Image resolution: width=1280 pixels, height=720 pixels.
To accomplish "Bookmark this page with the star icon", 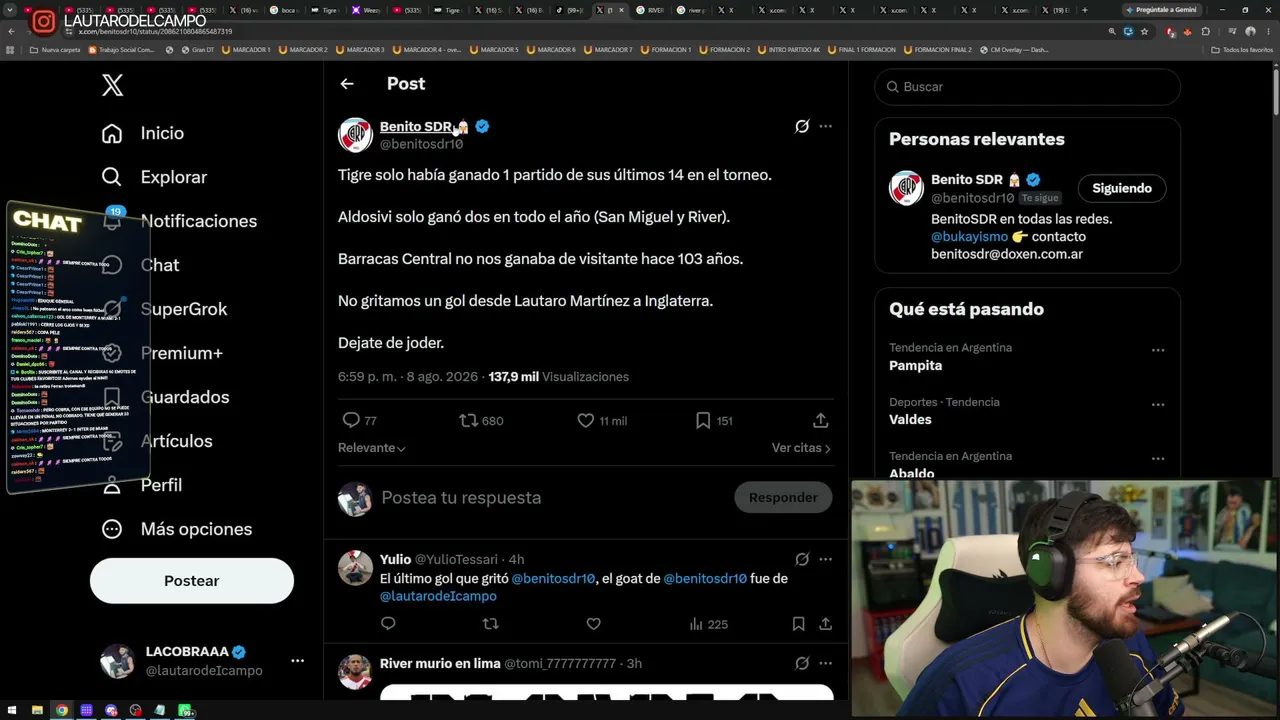I will click(1145, 31).
